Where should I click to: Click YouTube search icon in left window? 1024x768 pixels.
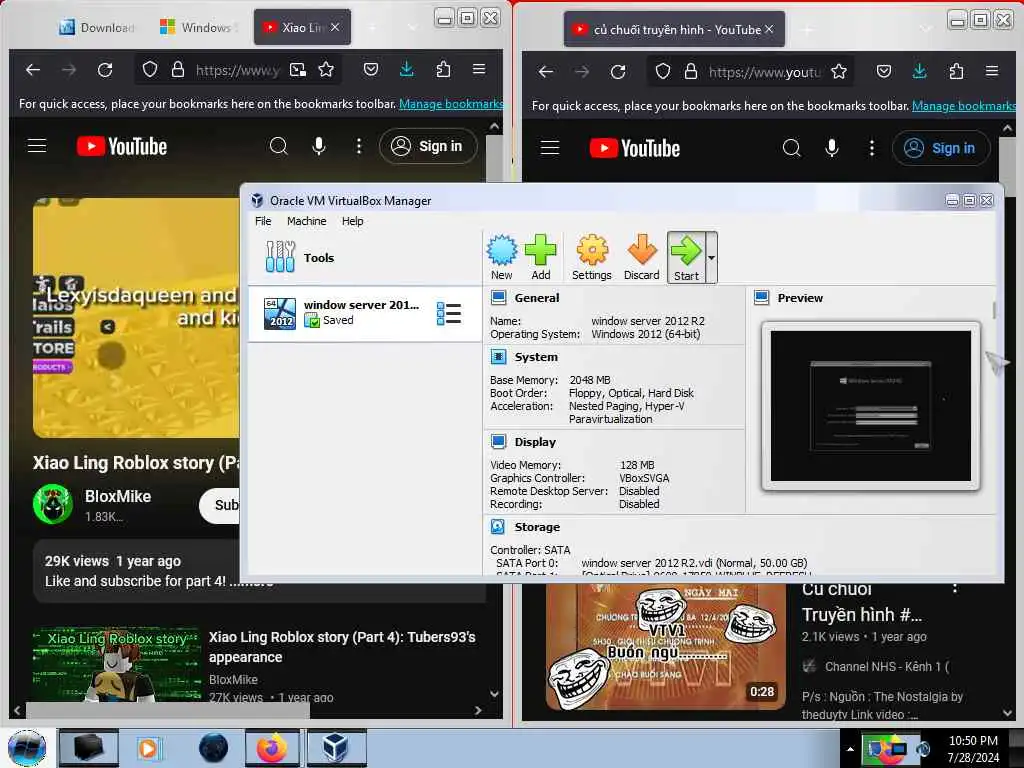279,146
